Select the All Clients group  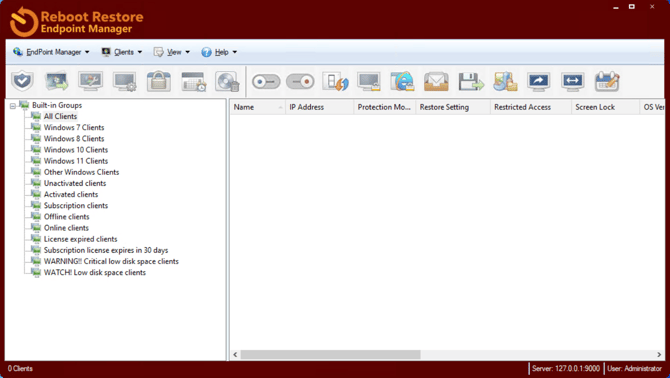click(60, 116)
